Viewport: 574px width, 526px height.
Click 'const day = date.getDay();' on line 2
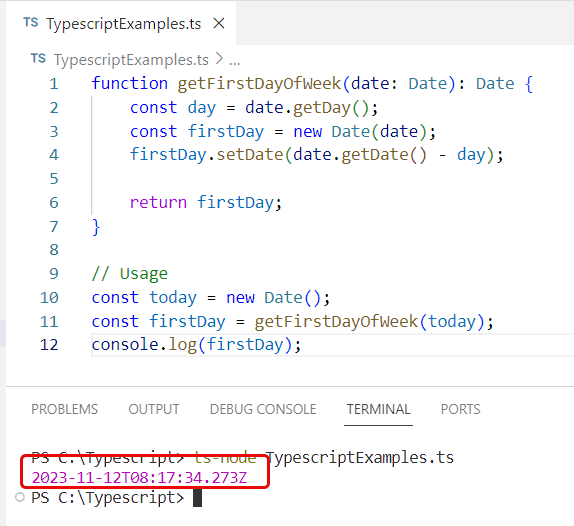[x=254, y=108]
